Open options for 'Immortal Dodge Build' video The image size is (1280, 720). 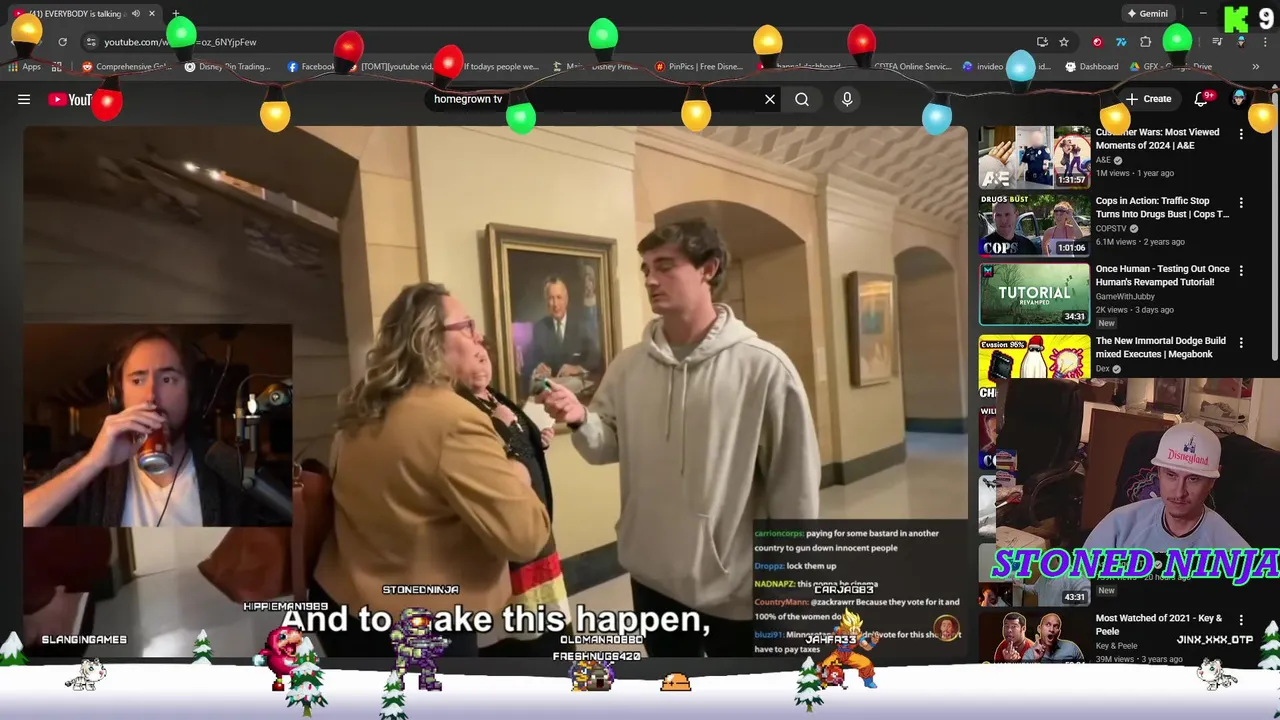pos(1241,343)
